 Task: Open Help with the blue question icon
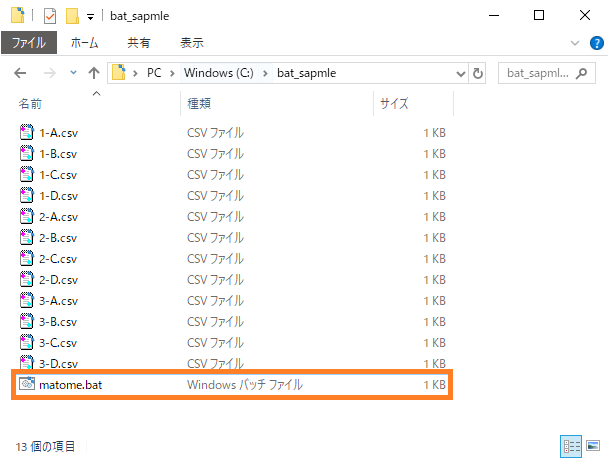(597, 43)
